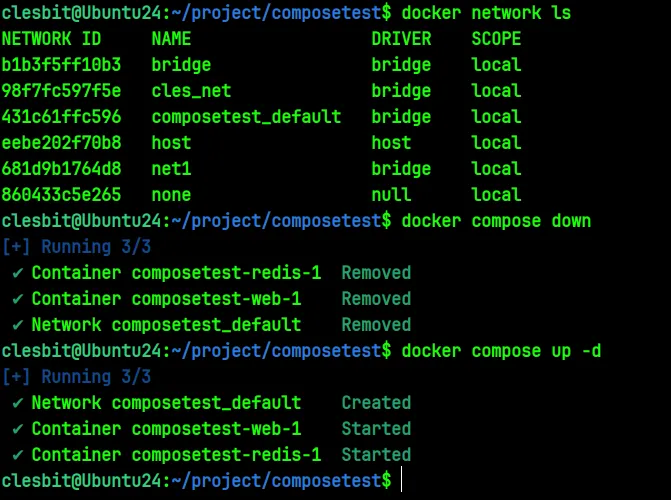
Task: Click the net1 network name
Action: click(171, 169)
